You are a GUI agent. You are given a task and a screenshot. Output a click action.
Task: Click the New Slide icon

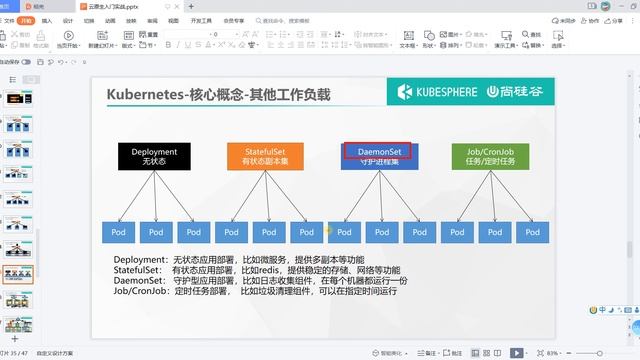(102, 36)
